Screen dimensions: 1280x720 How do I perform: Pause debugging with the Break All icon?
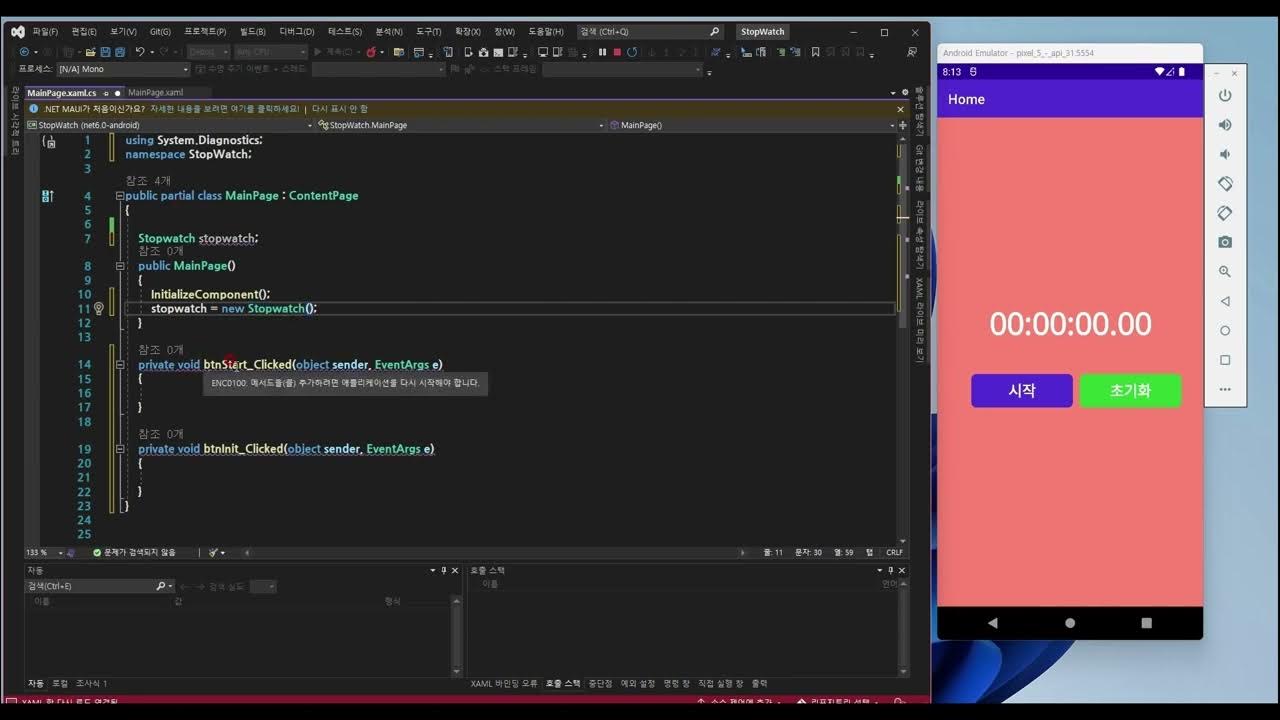point(602,52)
